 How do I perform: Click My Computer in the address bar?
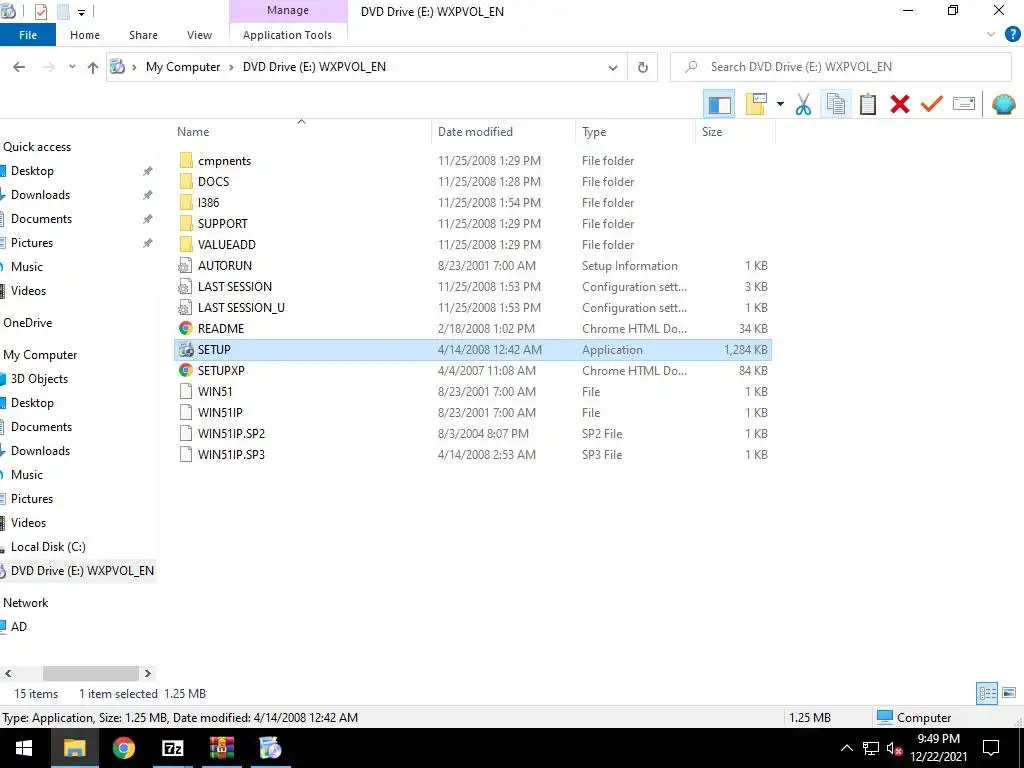[x=183, y=67]
